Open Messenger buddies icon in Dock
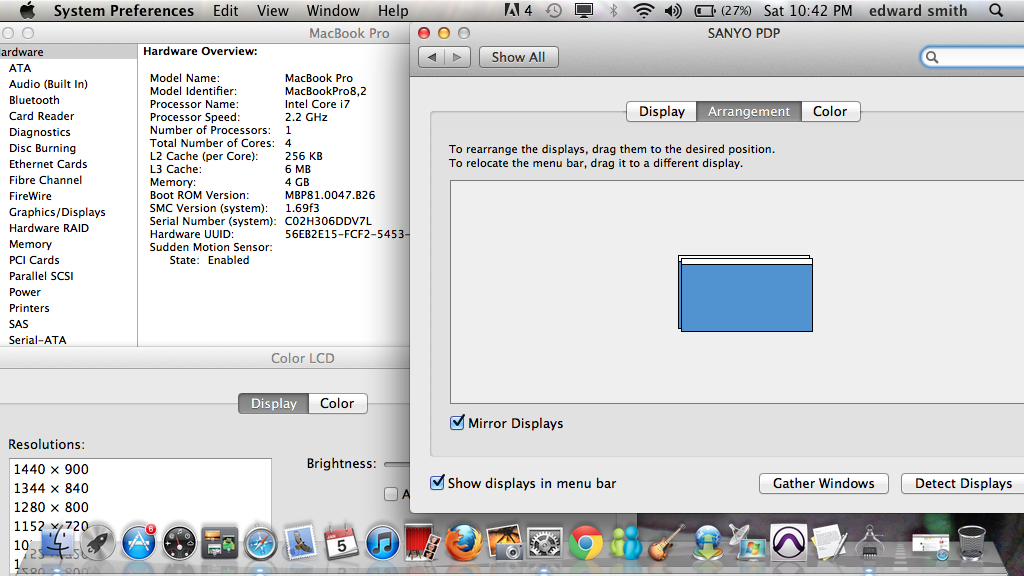Screen dimensions: 1024x576 pyautogui.click(x=626, y=542)
